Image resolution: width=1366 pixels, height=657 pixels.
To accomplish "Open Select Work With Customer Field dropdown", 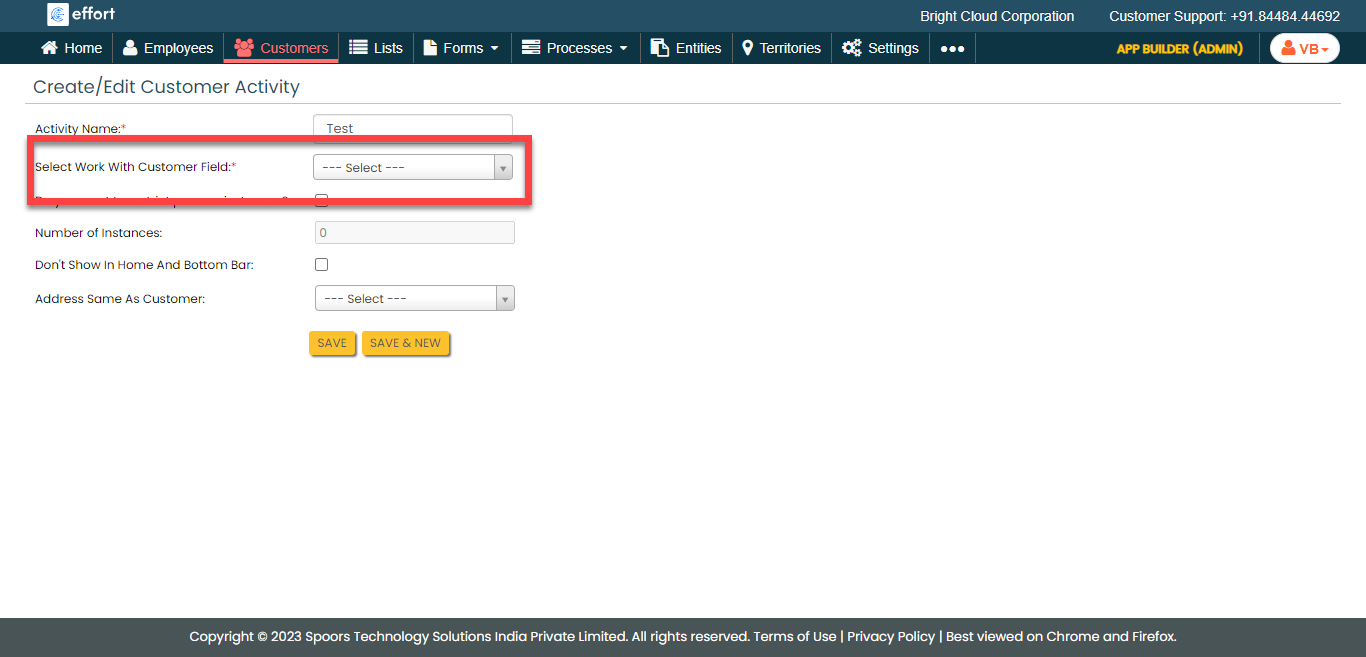I will (412, 167).
